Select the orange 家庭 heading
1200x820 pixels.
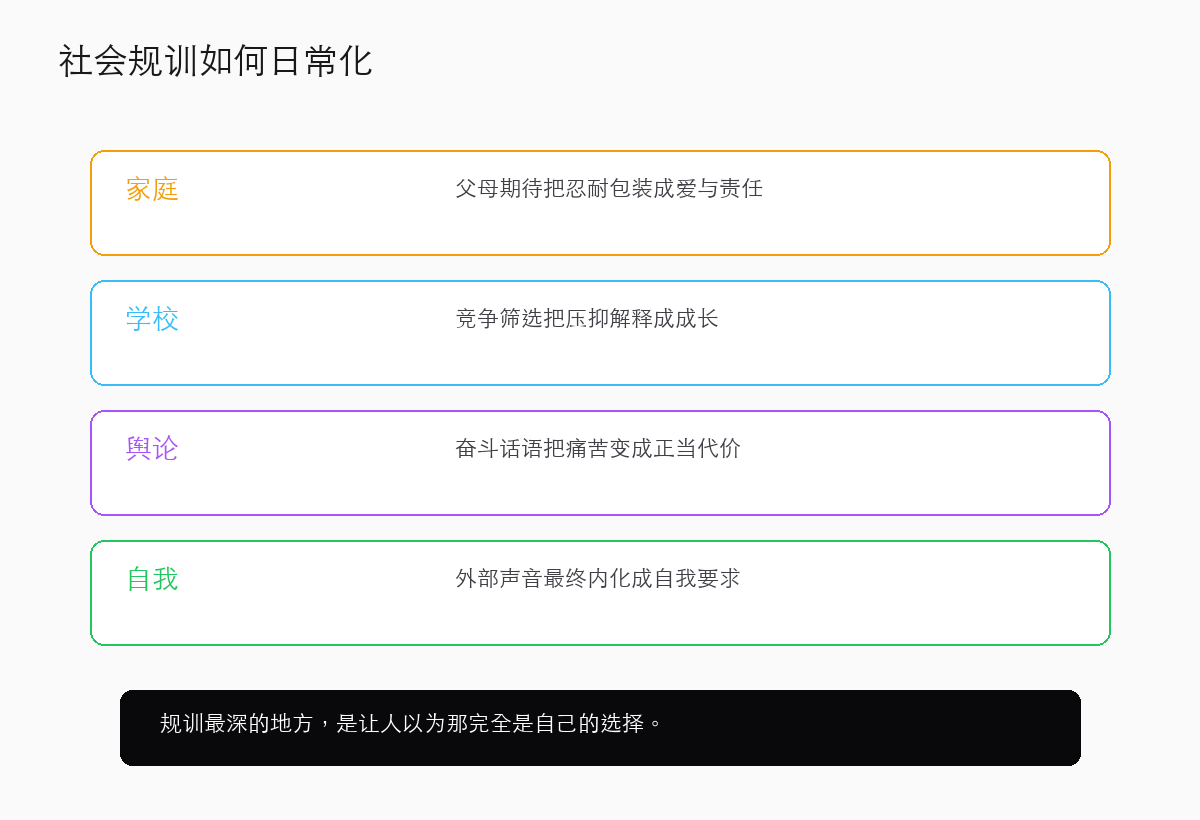point(152,189)
